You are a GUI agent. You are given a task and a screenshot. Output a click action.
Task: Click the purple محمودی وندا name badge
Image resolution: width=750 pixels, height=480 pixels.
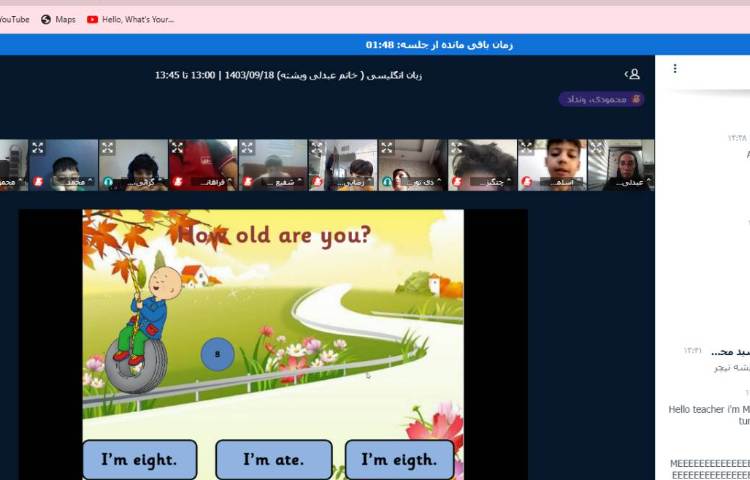[x=601, y=99]
